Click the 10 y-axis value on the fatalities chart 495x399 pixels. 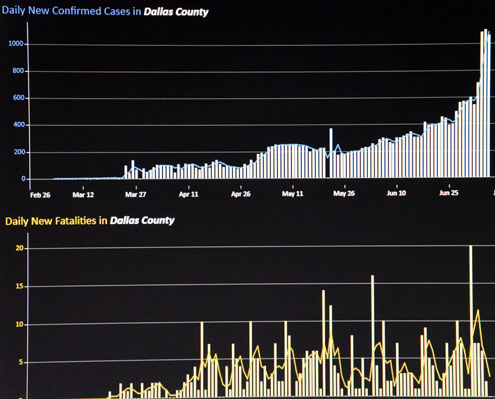(20, 324)
